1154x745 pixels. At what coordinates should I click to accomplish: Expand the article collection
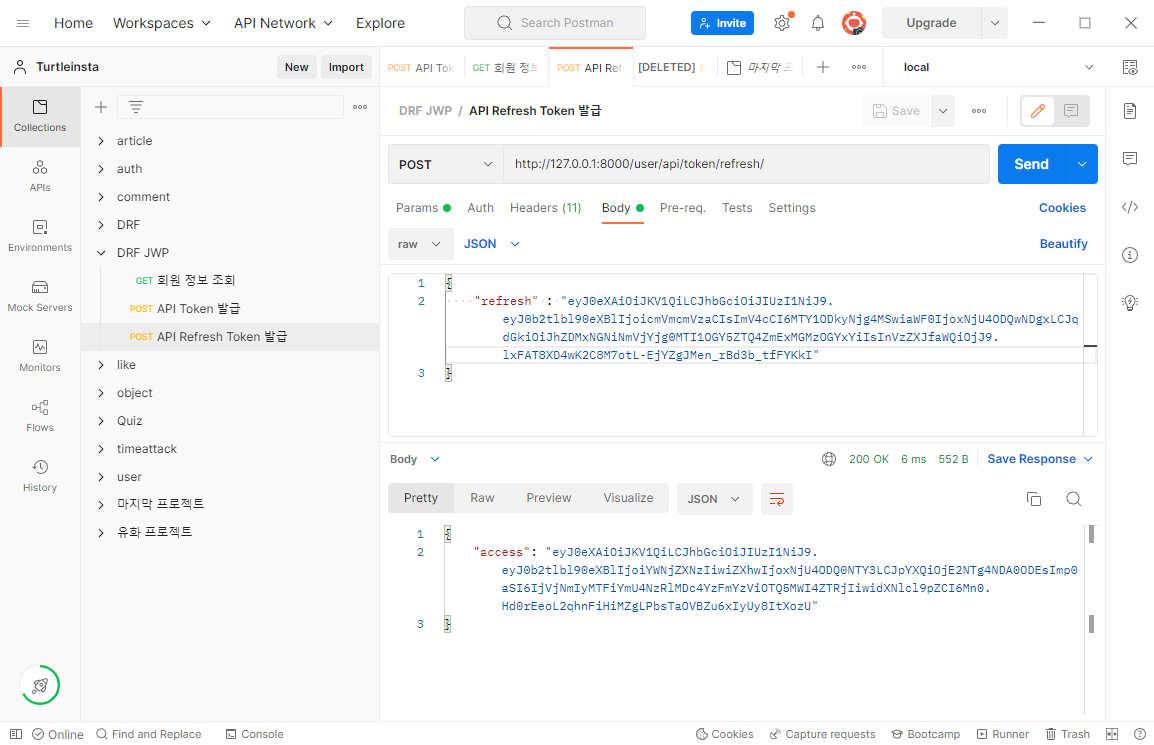101,141
